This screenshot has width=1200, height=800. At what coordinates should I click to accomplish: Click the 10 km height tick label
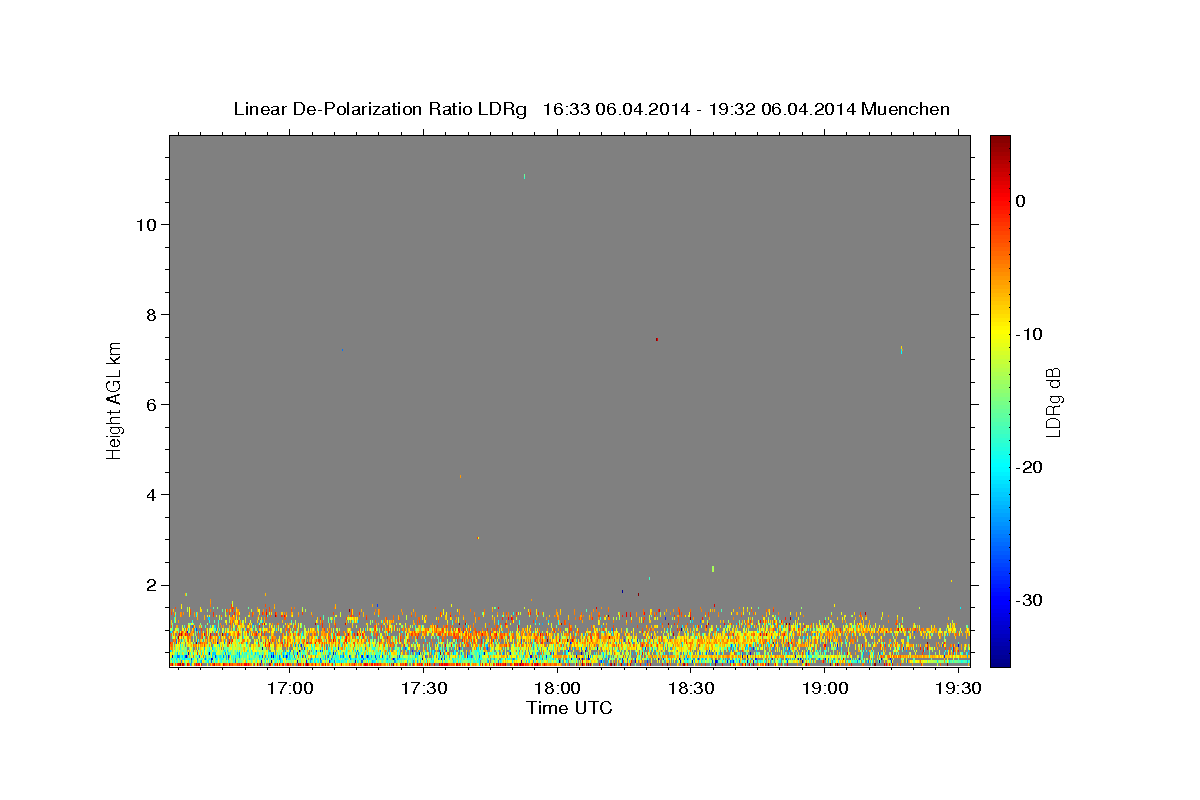coord(145,225)
